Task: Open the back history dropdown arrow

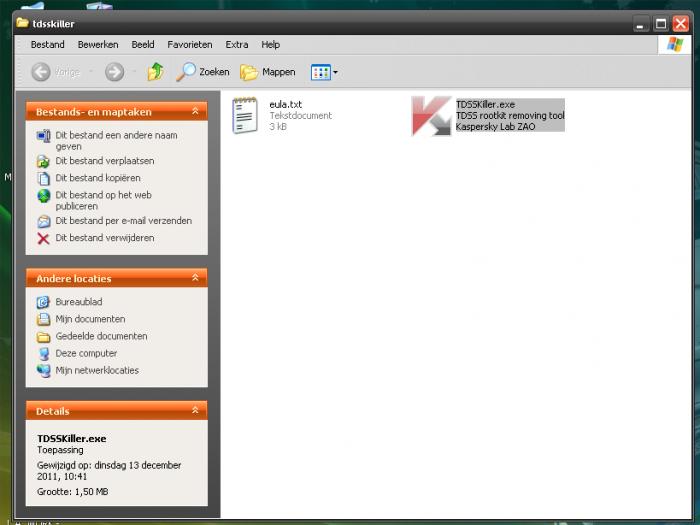Action: [91, 72]
